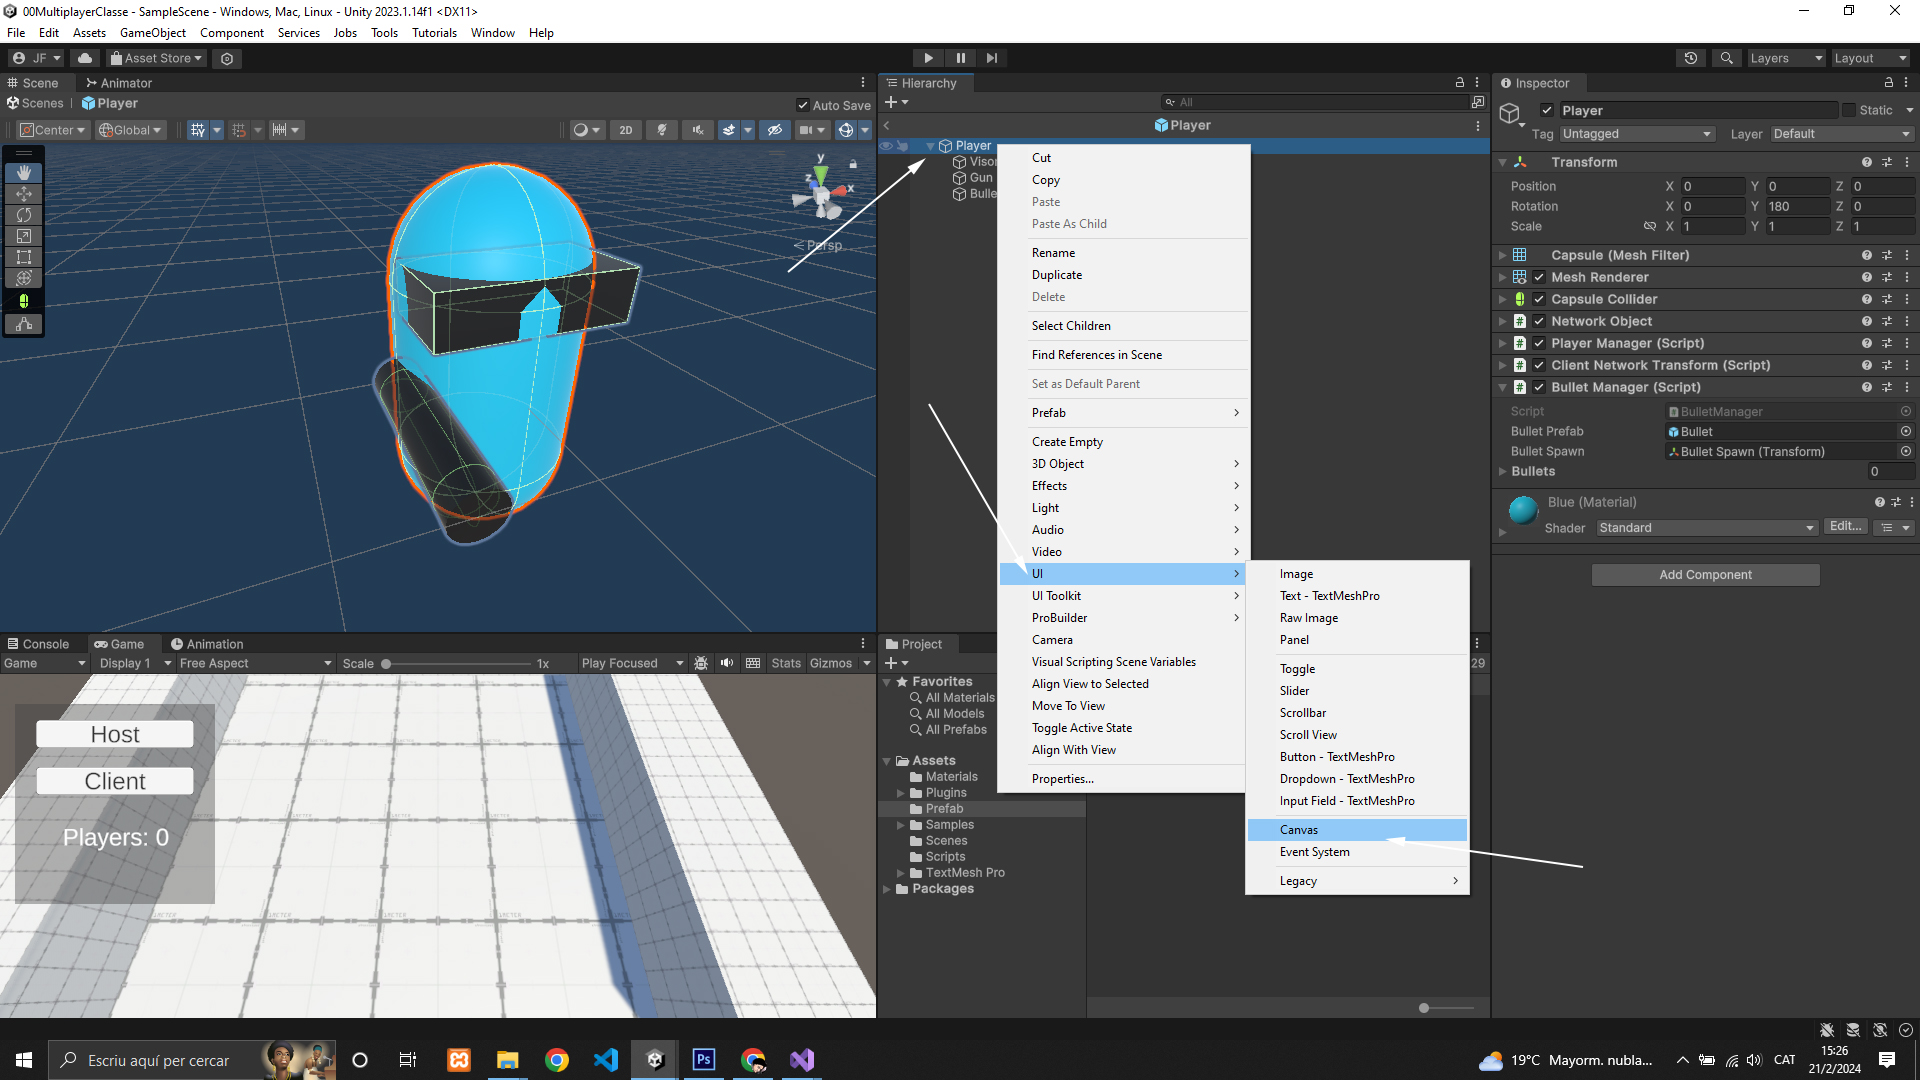The width and height of the screenshot is (1920, 1080).
Task: Select the Scale tool in Scene view
Action: pos(24,236)
